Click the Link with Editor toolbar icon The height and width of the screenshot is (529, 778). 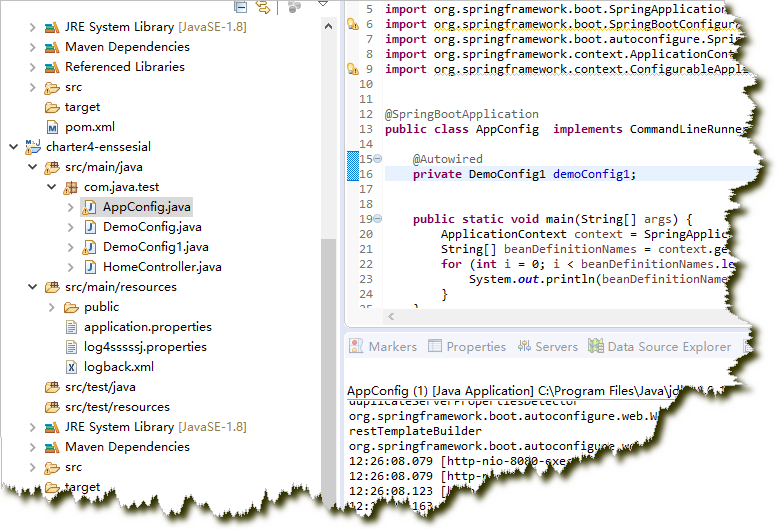pyautogui.click(x=262, y=6)
